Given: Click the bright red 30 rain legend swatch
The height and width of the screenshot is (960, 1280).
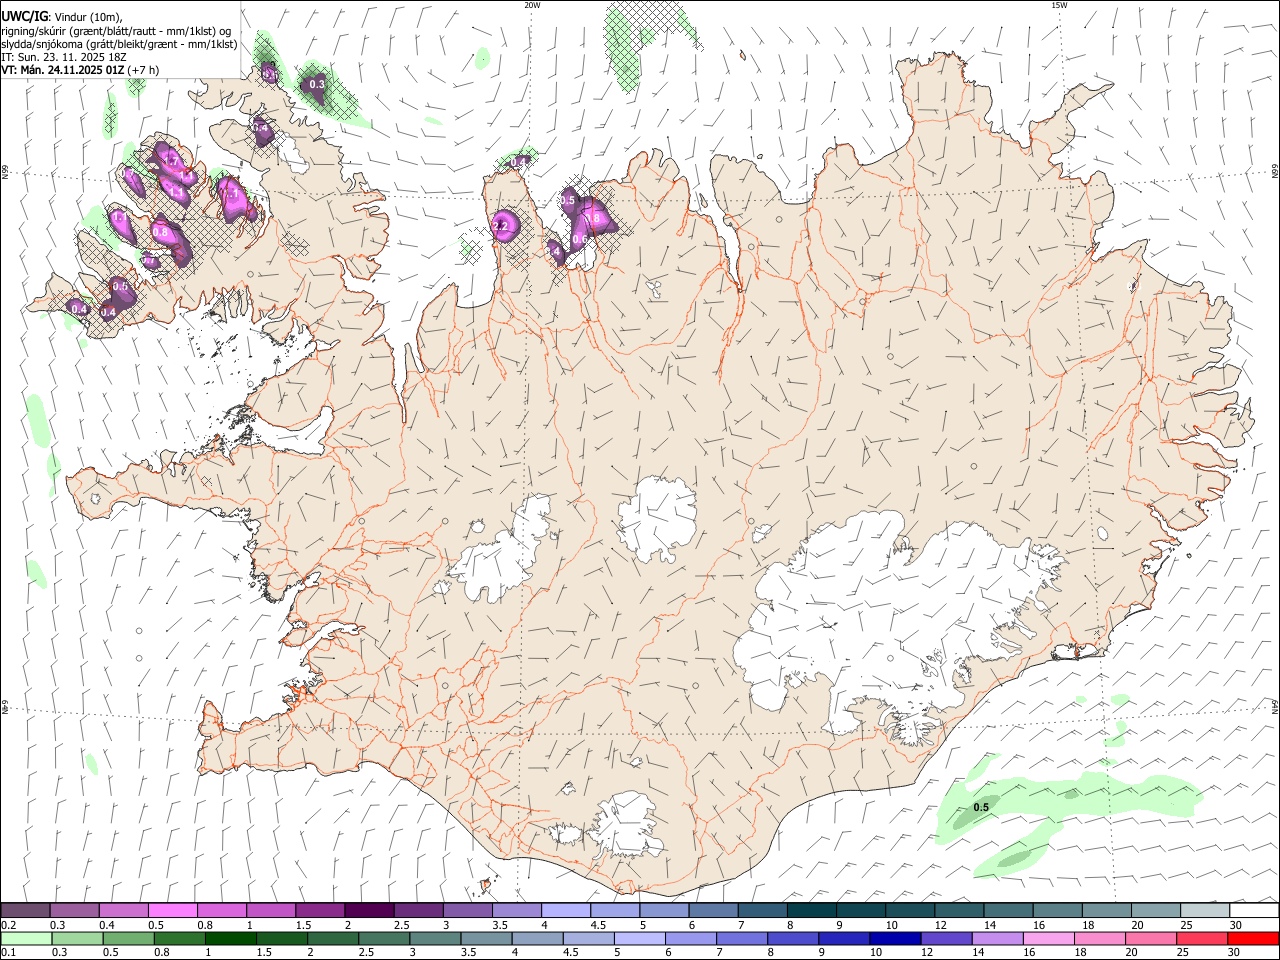Looking at the screenshot, I should click(1252, 938).
